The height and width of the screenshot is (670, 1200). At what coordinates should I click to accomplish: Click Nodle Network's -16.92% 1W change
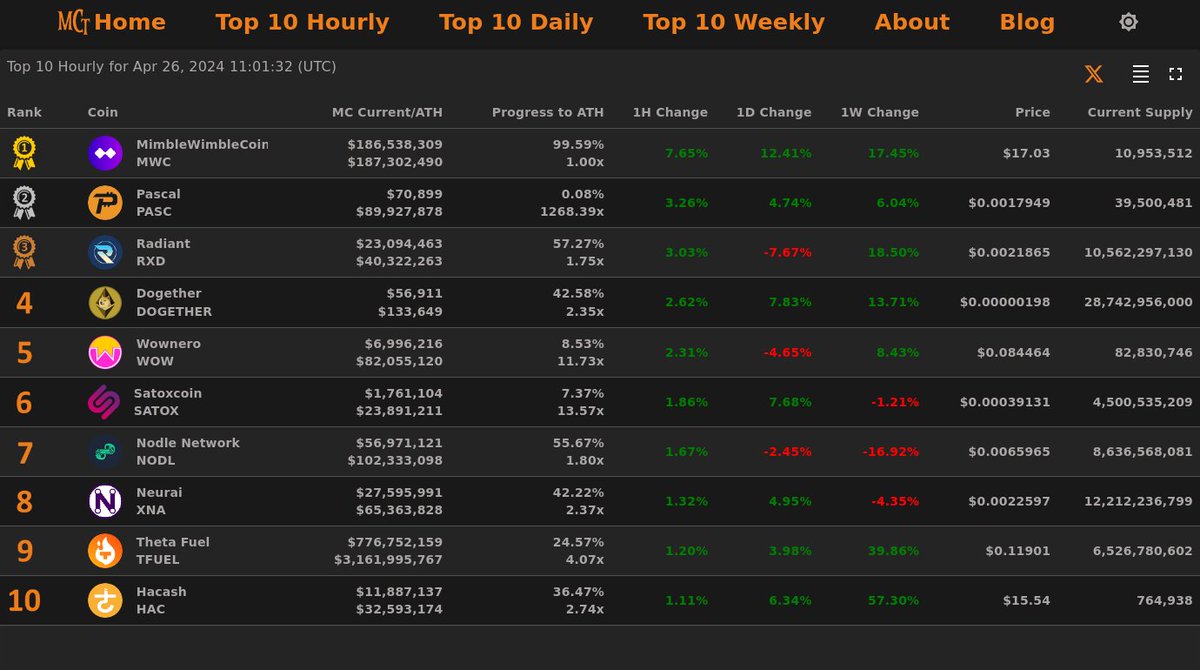click(890, 452)
